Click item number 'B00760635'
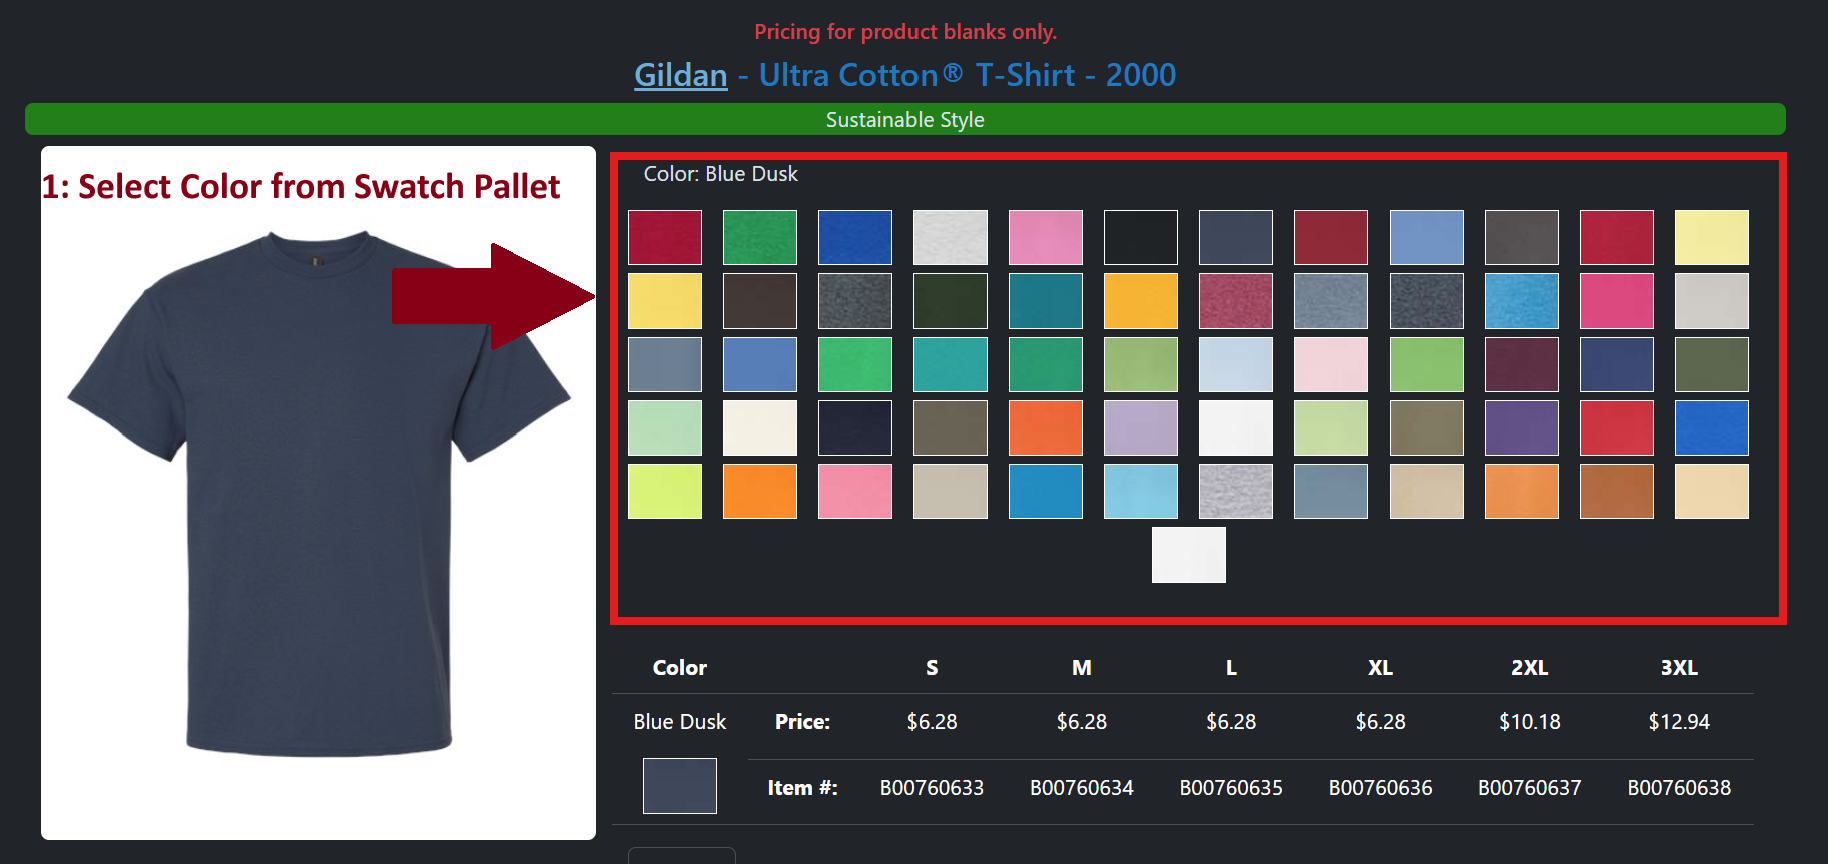Viewport: 1828px width, 864px height. pyautogui.click(x=1231, y=788)
